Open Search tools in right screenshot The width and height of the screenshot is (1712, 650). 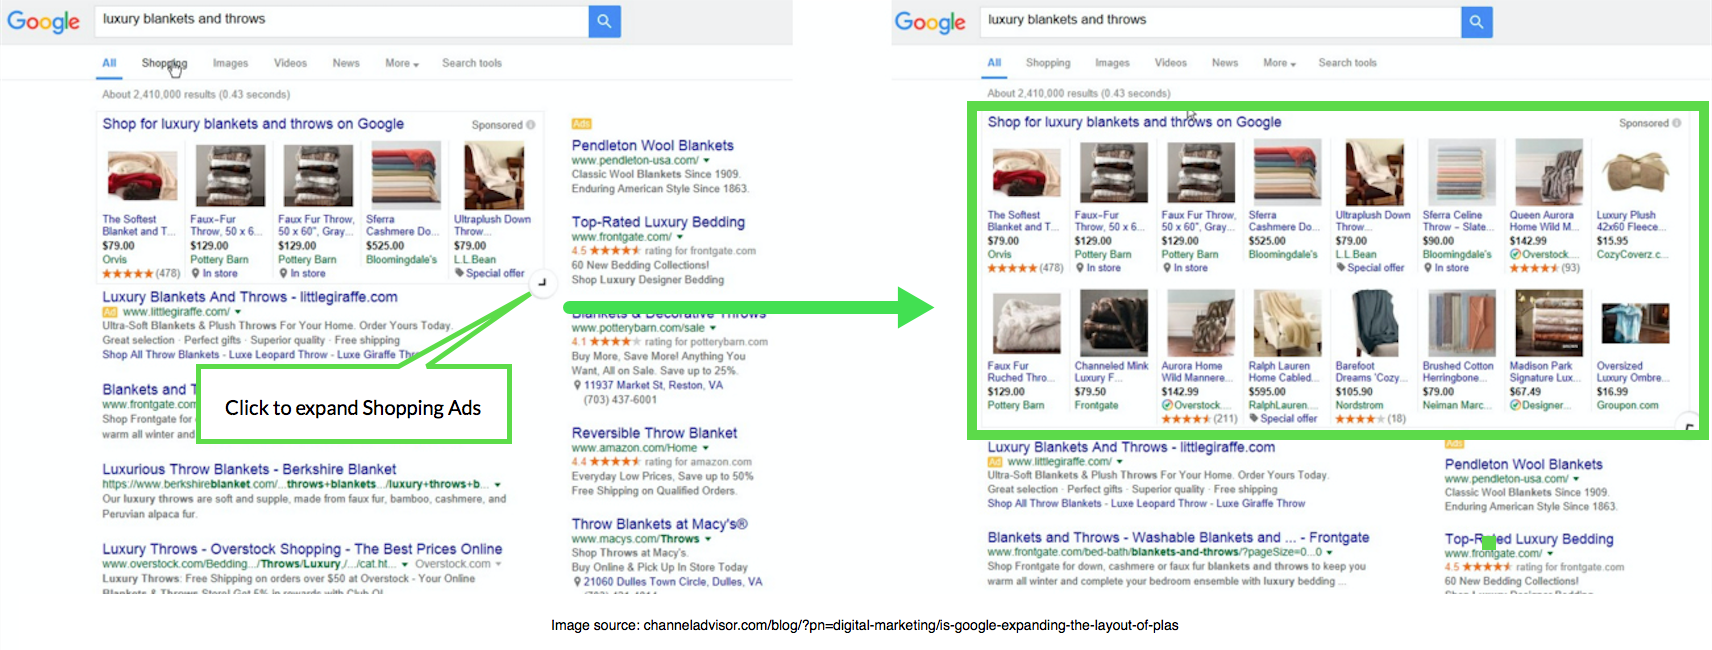[x=1347, y=63]
